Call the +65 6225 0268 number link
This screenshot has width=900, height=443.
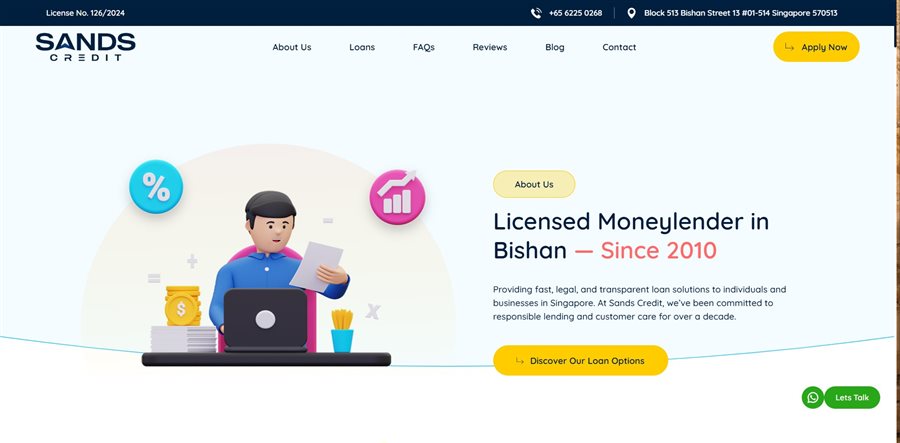(575, 13)
